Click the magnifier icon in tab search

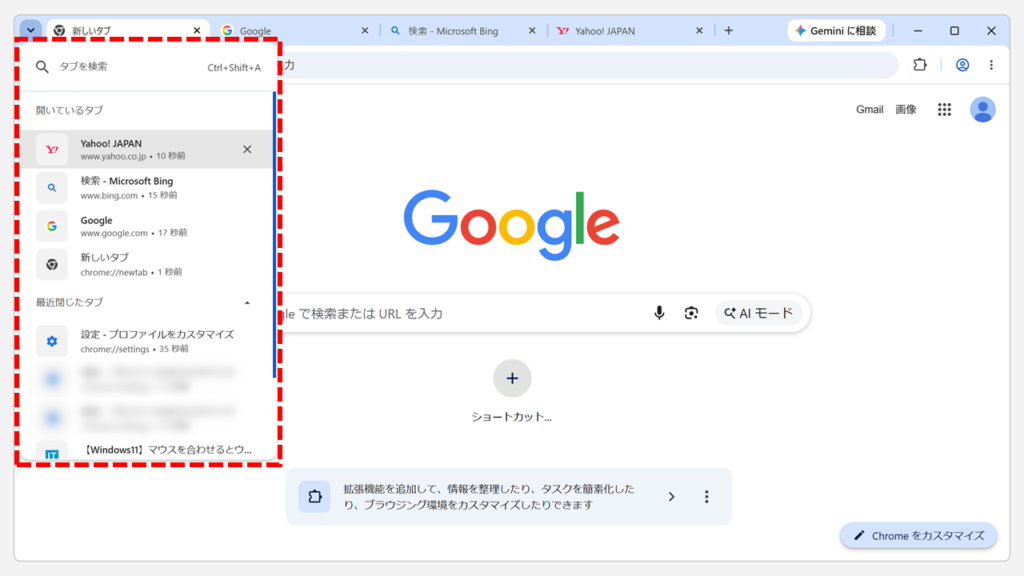(x=42, y=67)
